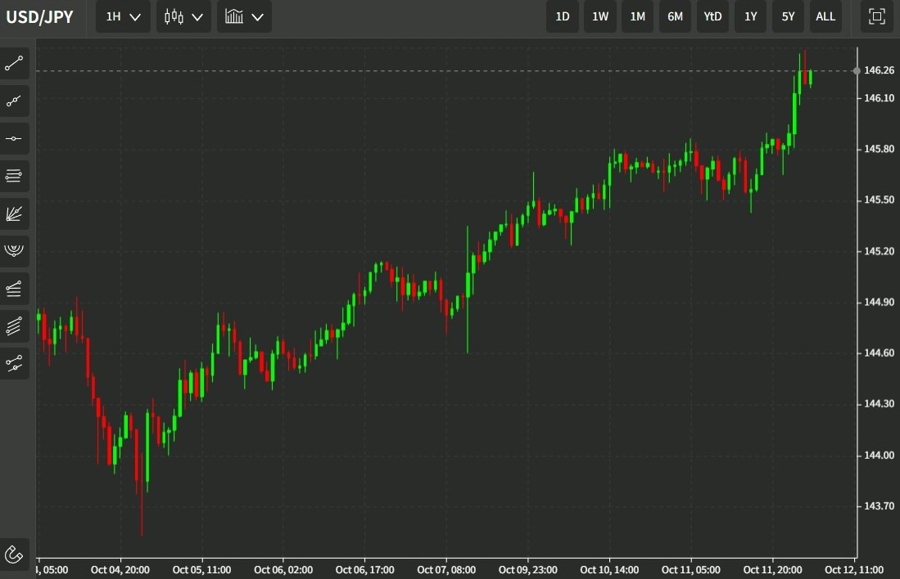Click the 143.70 price axis label

(x=879, y=506)
